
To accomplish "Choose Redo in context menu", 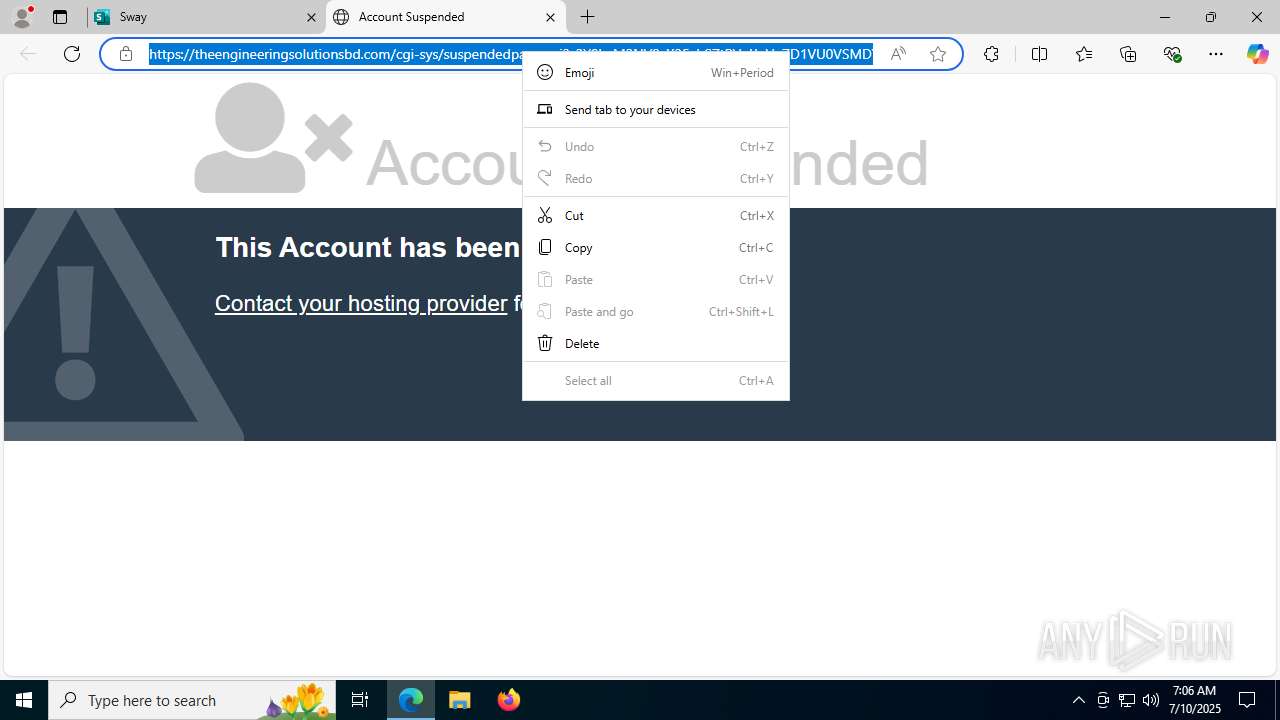I will 656,178.
